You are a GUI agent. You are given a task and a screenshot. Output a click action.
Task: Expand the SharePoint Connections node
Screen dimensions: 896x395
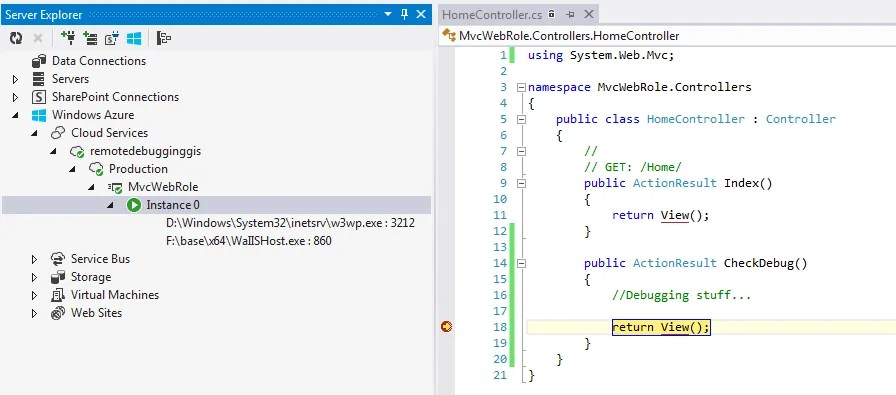click(x=15, y=97)
